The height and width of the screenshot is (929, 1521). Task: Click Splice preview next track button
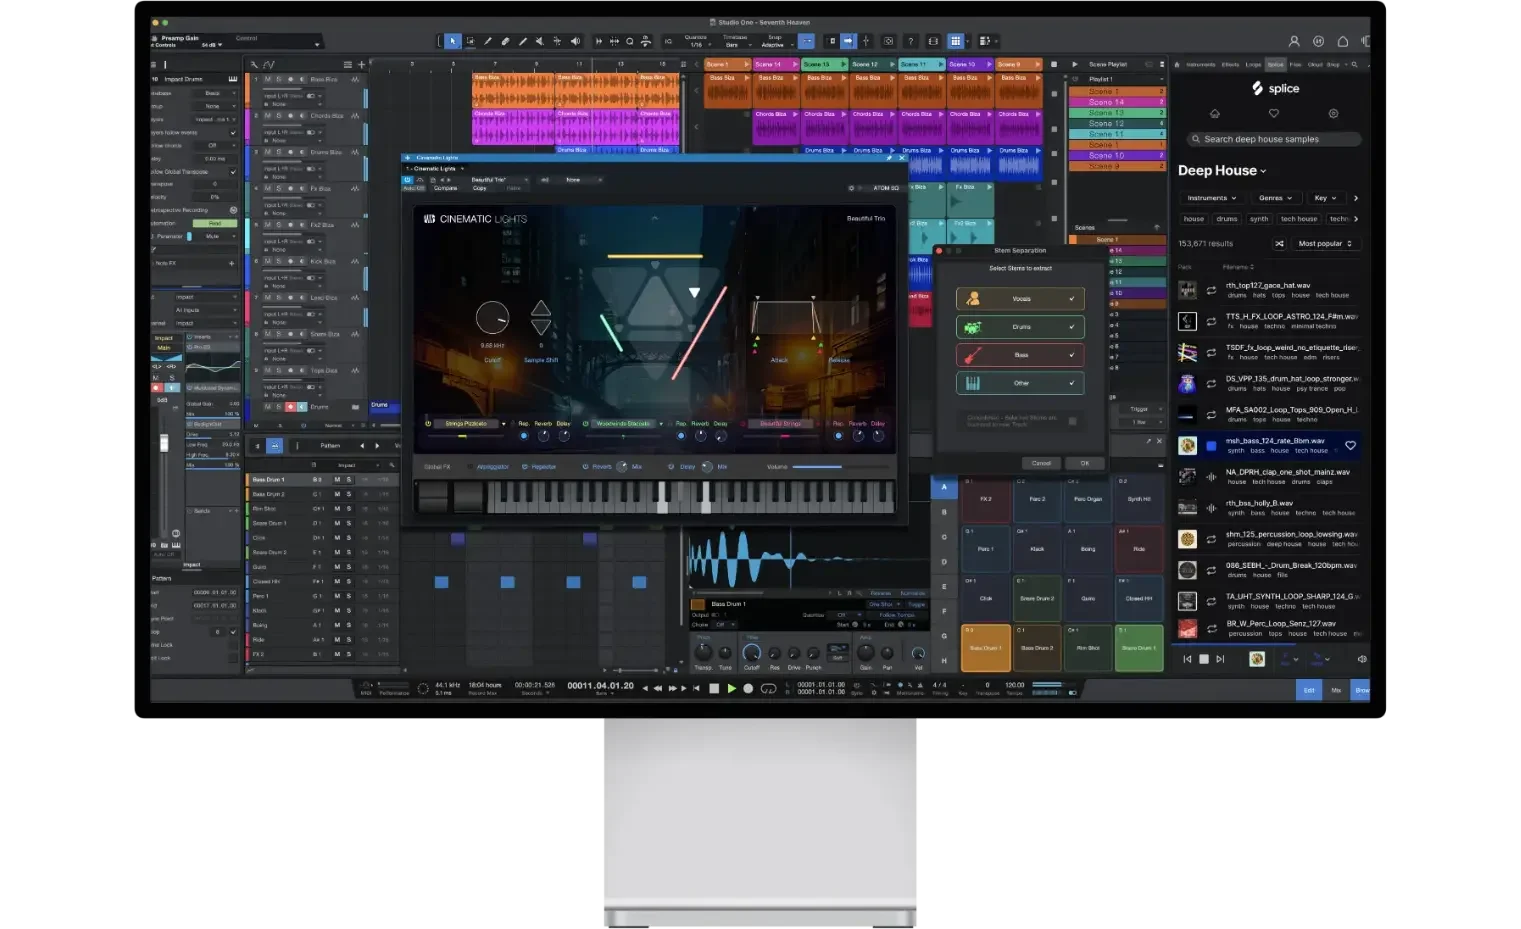(1220, 659)
